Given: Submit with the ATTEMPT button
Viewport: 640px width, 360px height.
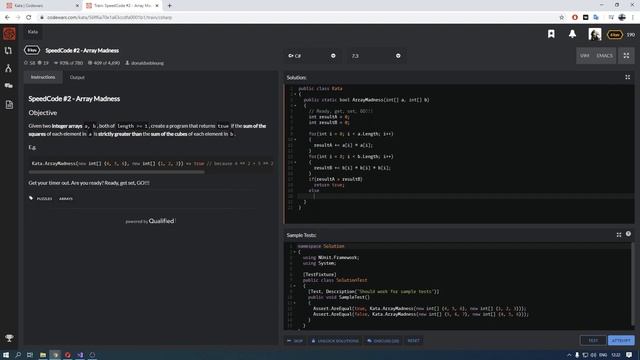Looking at the screenshot, I should point(621,340).
